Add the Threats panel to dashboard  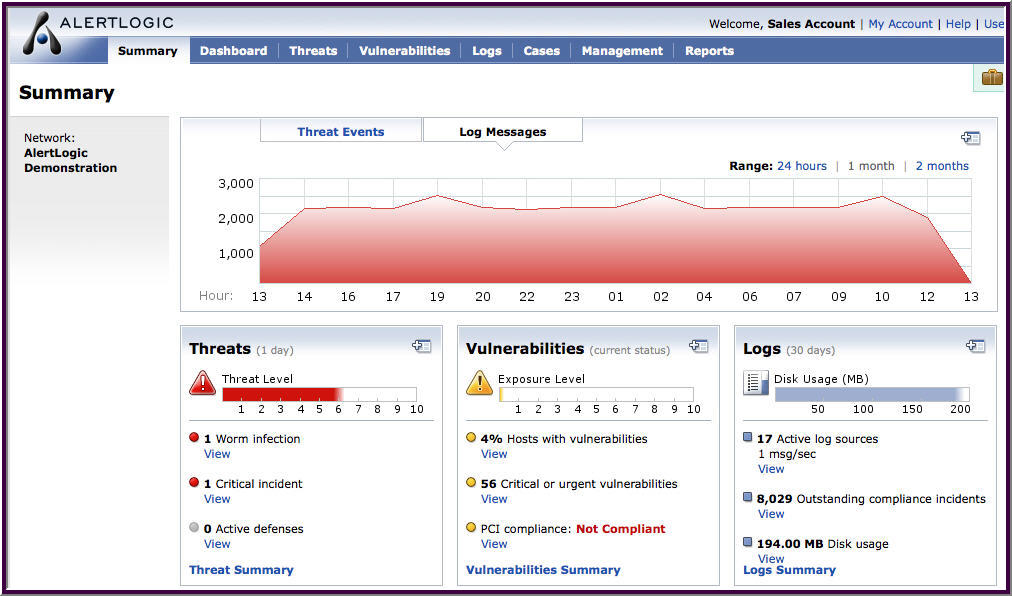pyautogui.click(x=421, y=346)
